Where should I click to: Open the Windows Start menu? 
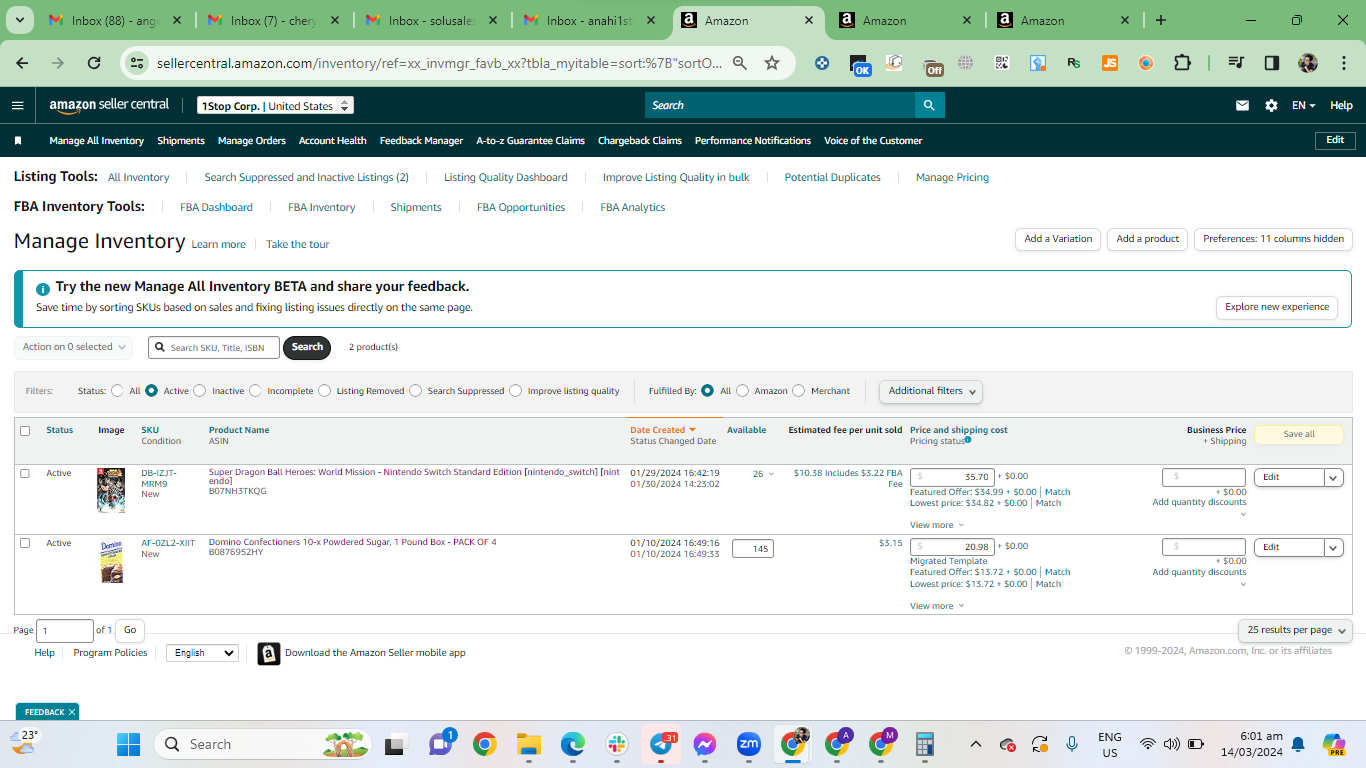[x=129, y=744]
